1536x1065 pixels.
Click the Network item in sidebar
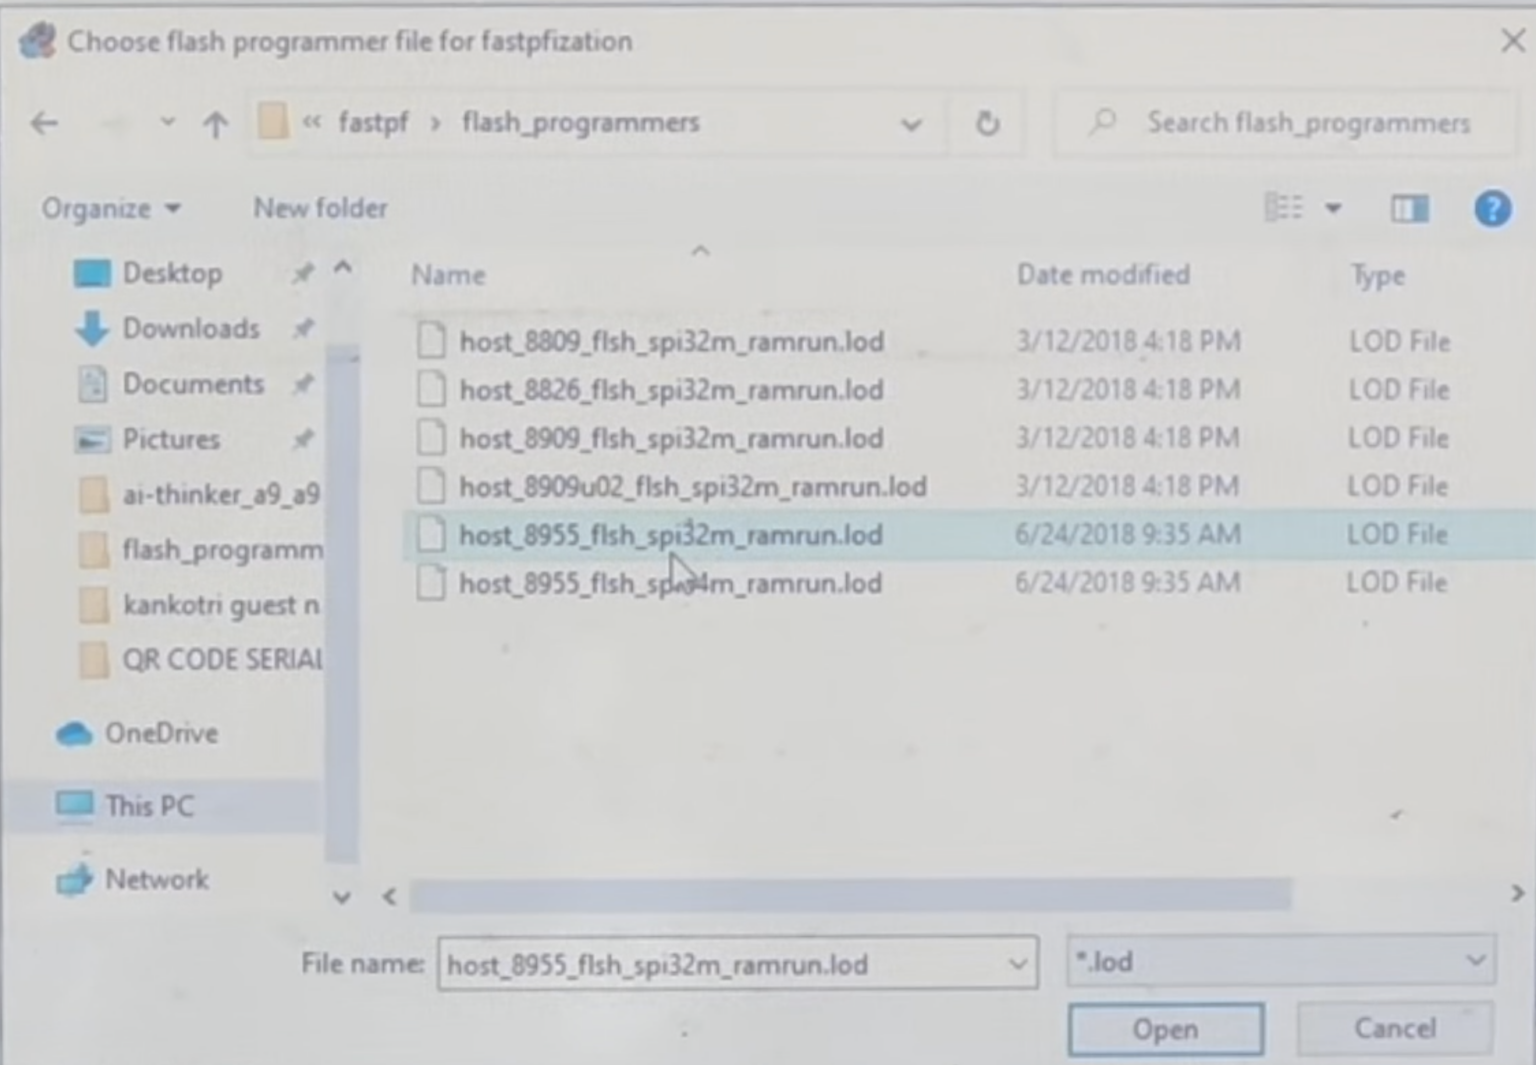(x=157, y=880)
